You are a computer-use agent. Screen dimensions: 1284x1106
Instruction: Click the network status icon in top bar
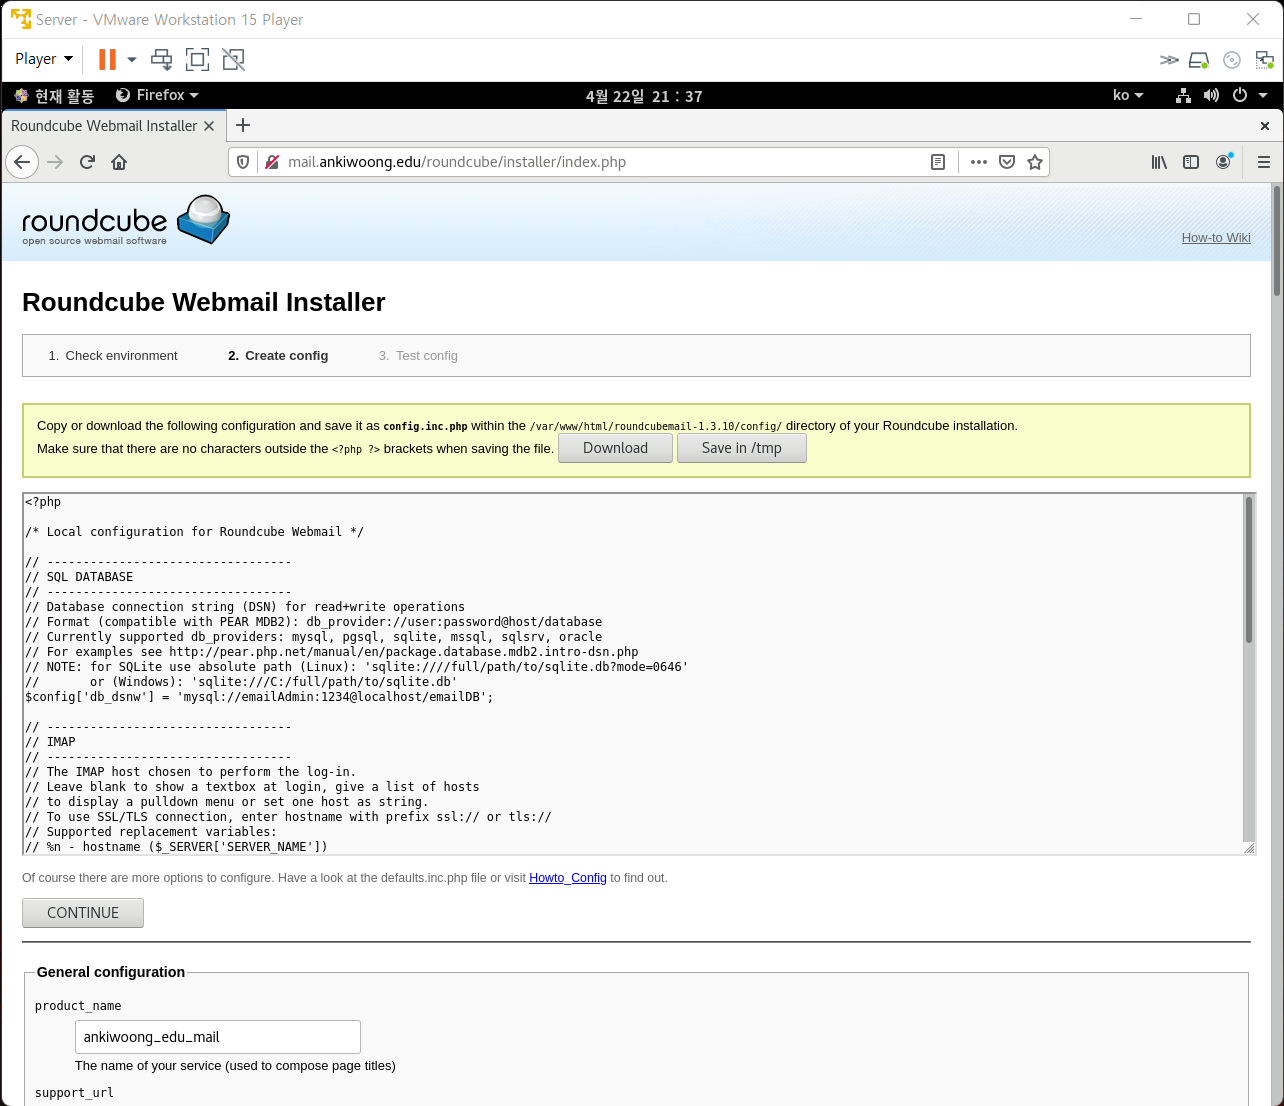click(1183, 95)
